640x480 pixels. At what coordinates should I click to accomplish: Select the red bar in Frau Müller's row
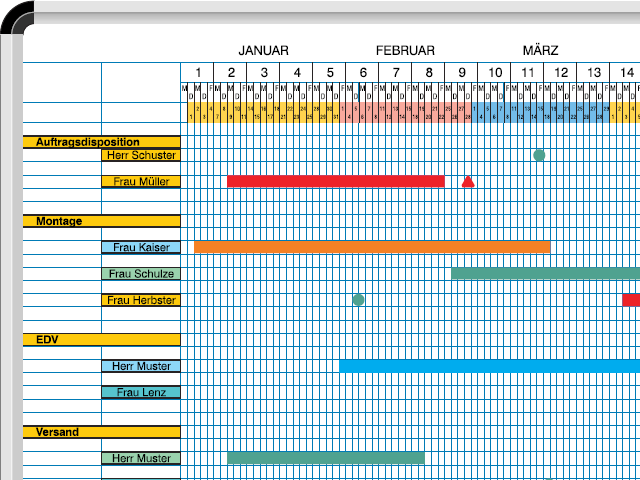pyautogui.click(x=335, y=181)
